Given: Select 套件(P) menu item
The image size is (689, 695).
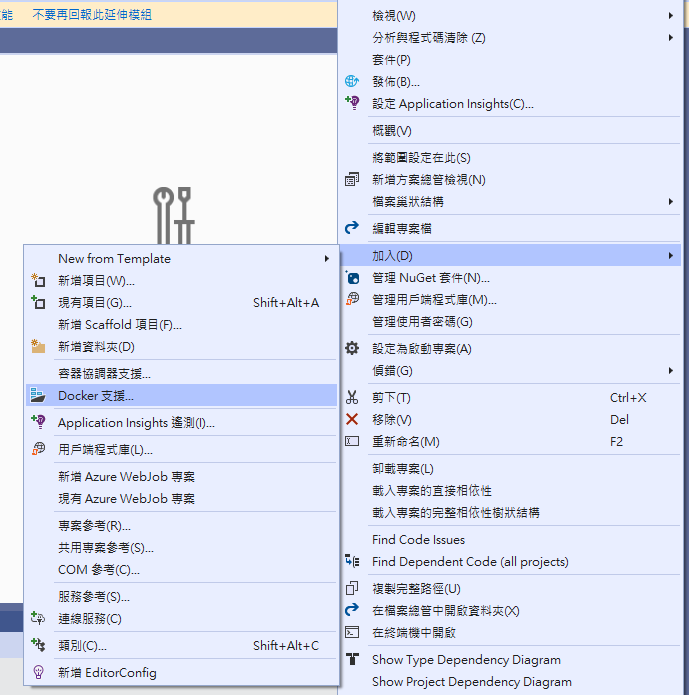Looking at the screenshot, I should pos(511,60).
